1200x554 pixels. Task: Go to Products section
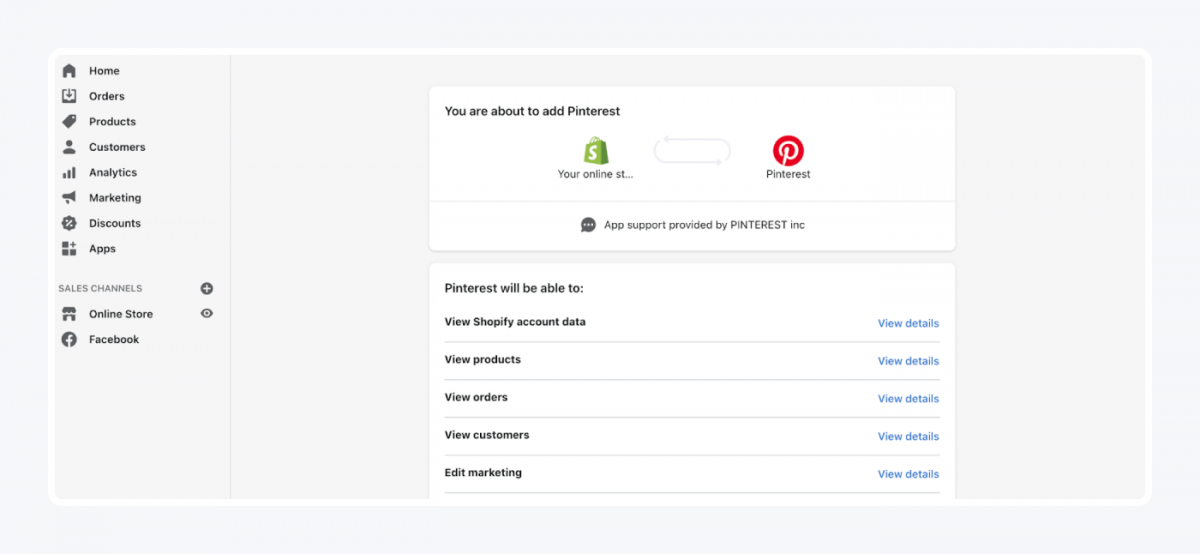click(112, 122)
